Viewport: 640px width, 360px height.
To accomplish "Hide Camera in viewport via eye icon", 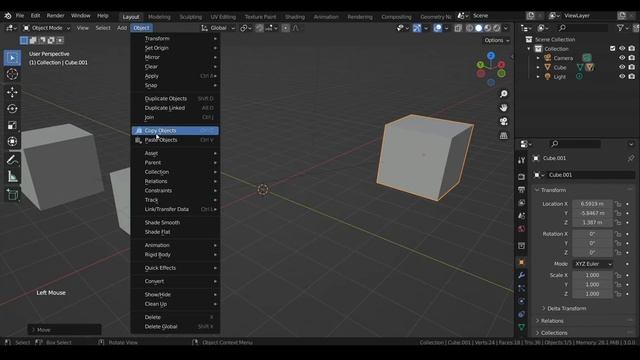I will point(622,58).
